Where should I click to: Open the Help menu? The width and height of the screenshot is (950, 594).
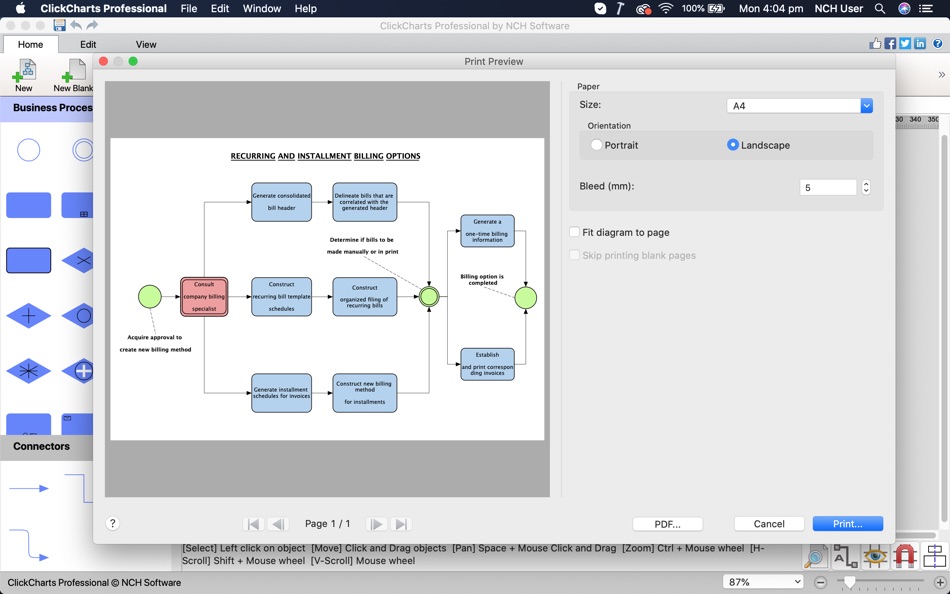click(x=305, y=8)
